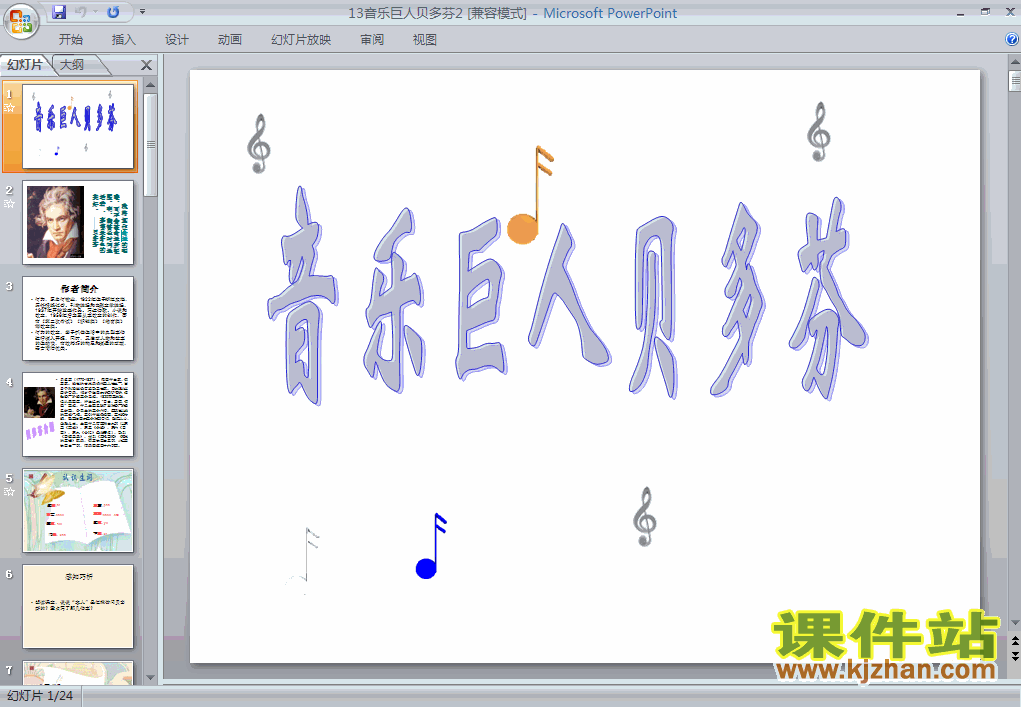Click the Undo icon in Quick Access toolbar

tap(81, 12)
